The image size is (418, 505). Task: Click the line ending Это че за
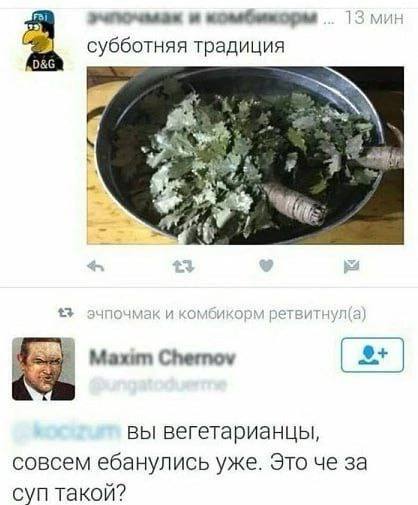190,463
